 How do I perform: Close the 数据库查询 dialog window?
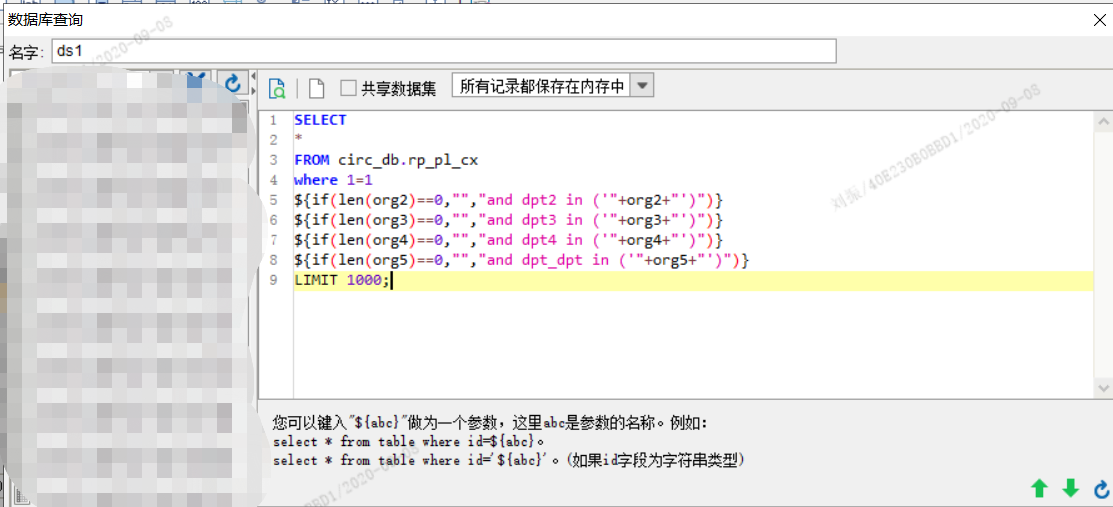[1098, 19]
